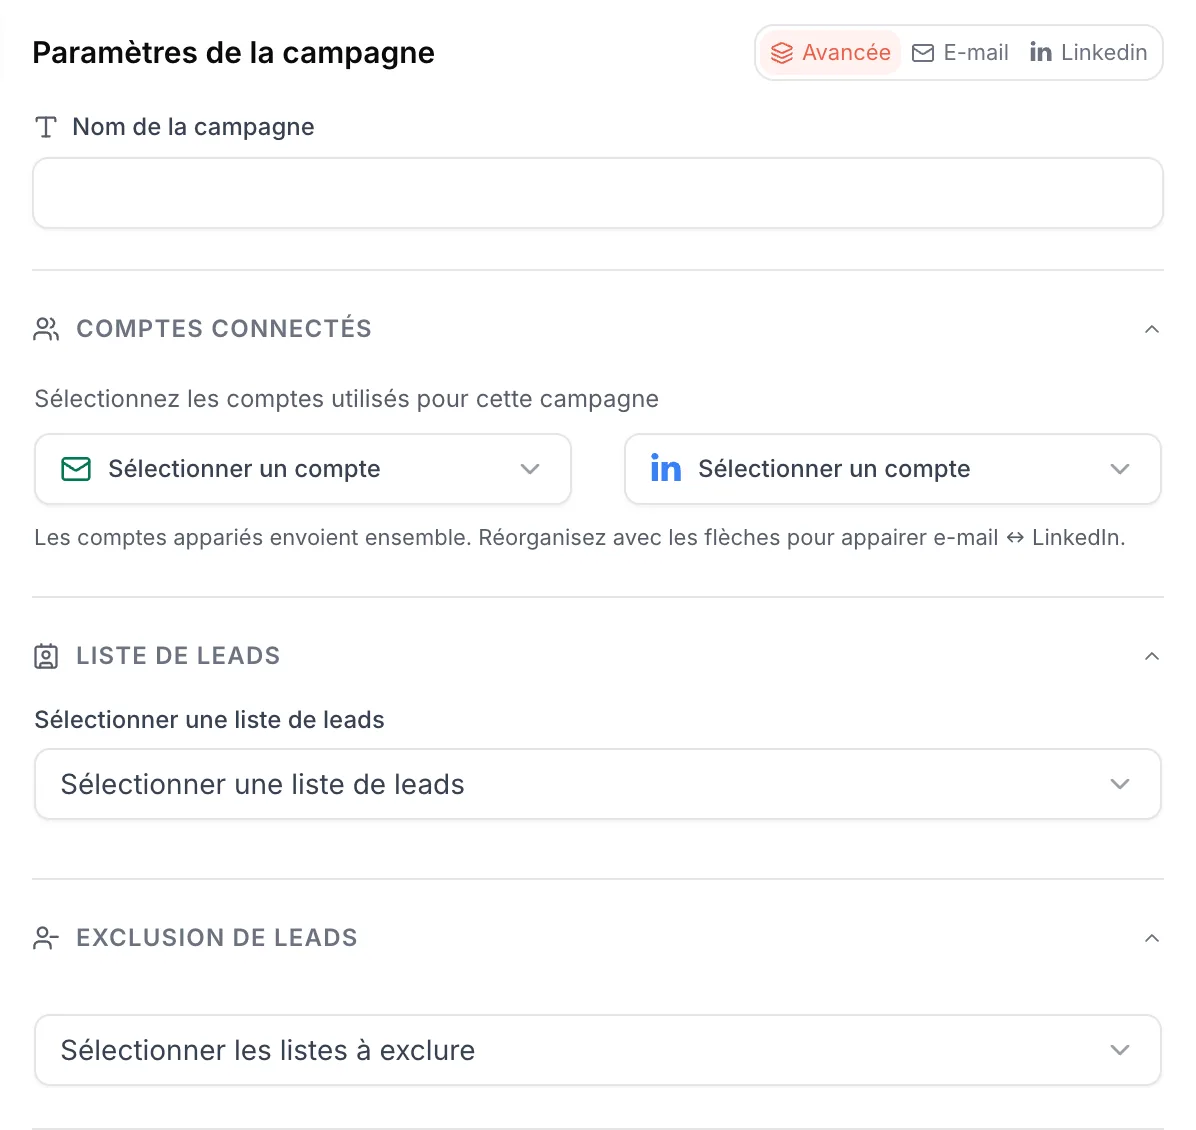Click the Sélectionner une liste de leads label above the dropdown

[x=209, y=720]
